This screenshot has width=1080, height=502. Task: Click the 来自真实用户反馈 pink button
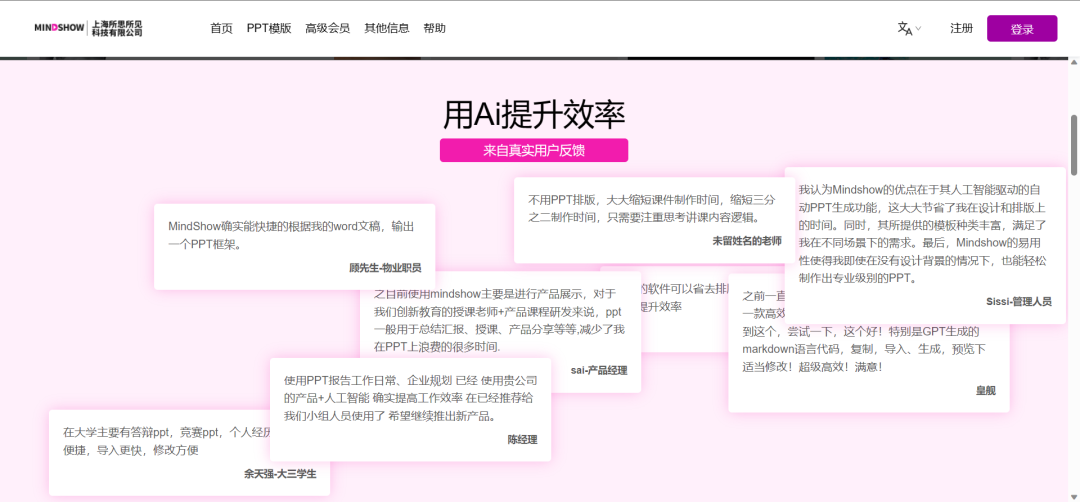(x=534, y=150)
